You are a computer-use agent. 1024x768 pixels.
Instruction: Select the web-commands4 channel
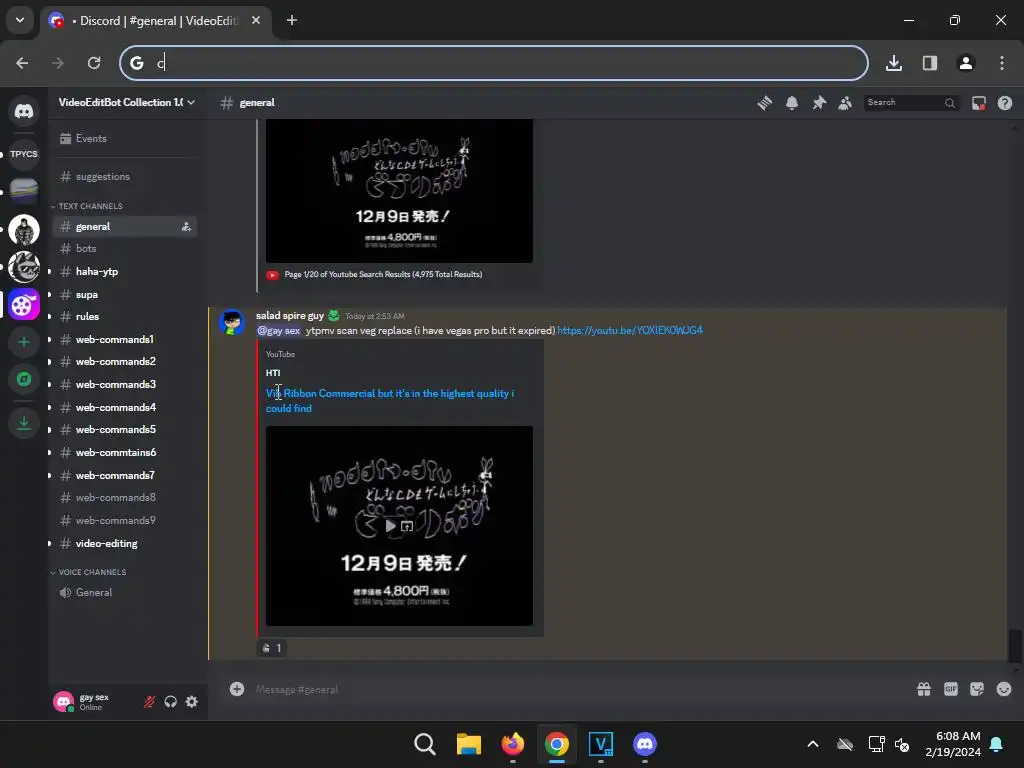[x=125, y=407]
